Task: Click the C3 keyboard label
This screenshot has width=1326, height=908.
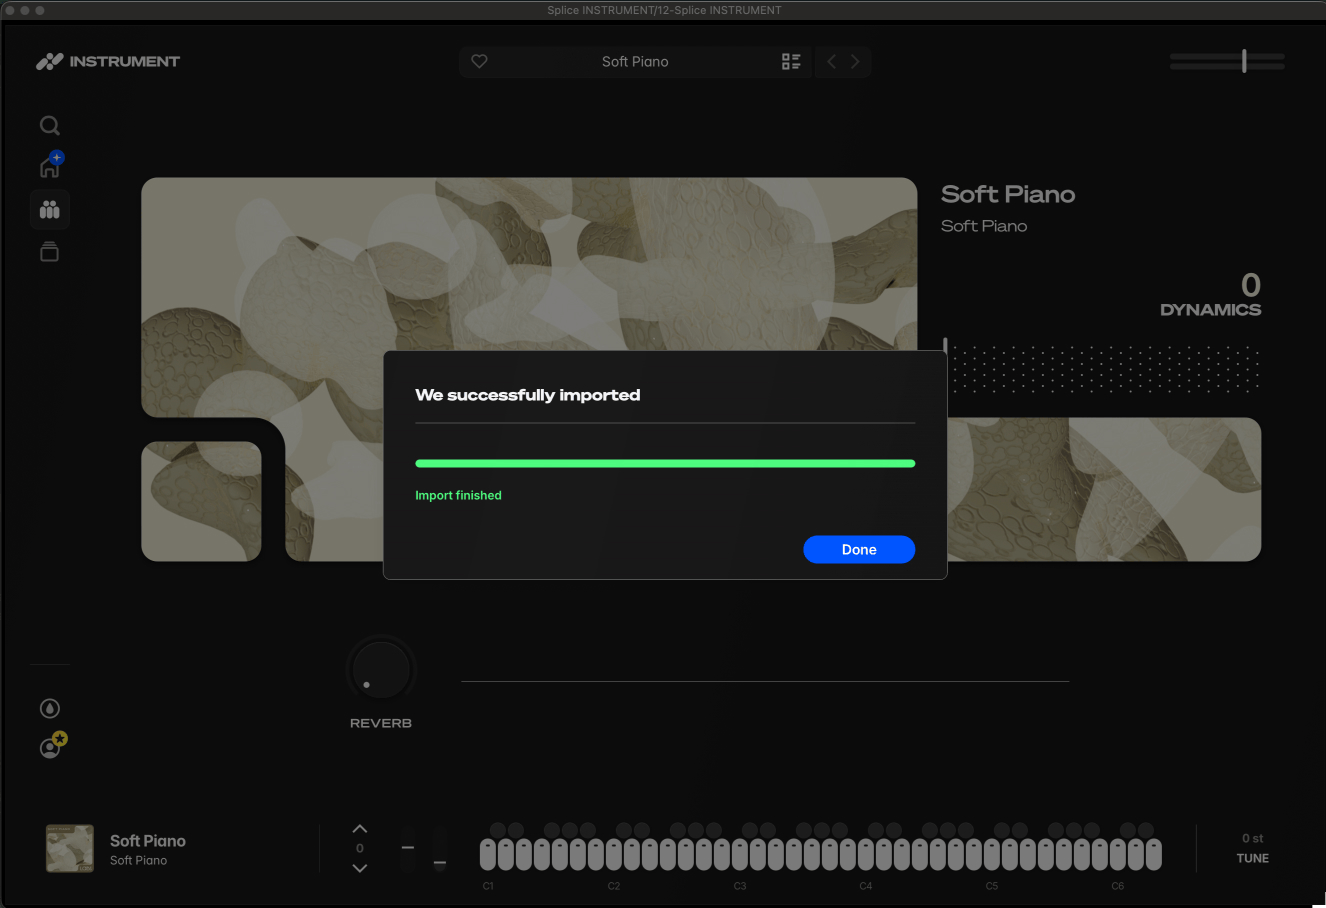Action: click(x=740, y=886)
